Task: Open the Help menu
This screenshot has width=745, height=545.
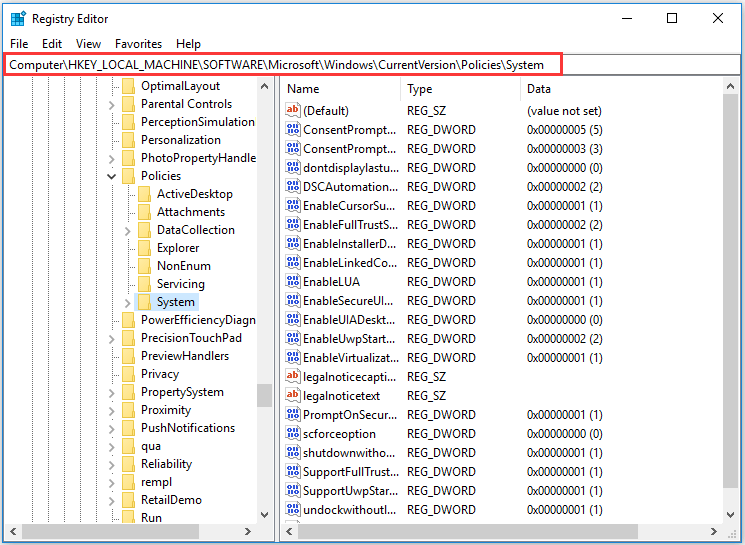Action: [x=188, y=44]
